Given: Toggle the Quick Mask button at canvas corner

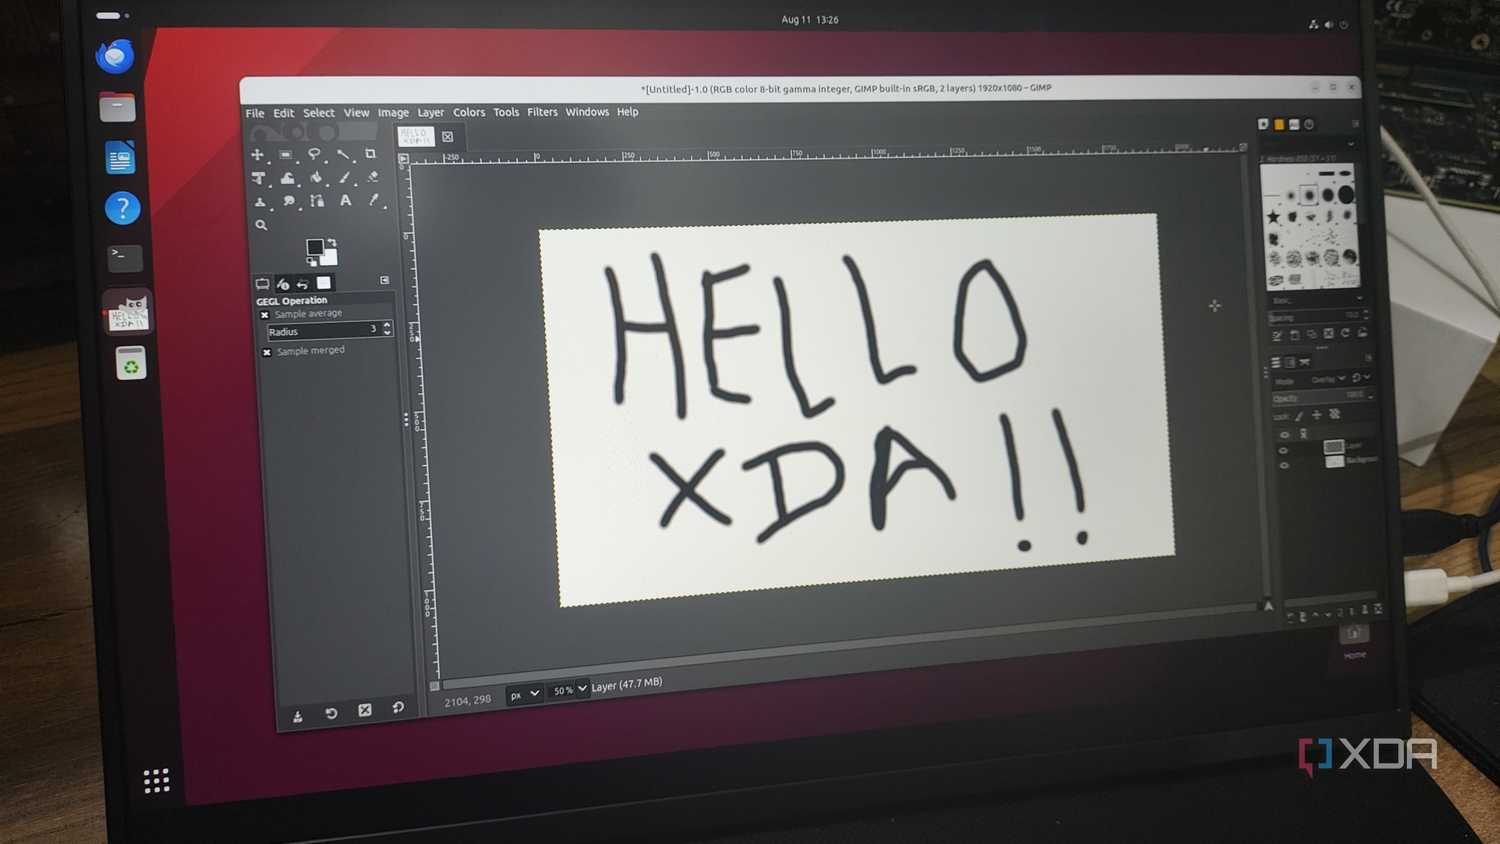Looking at the screenshot, I should click(x=434, y=686).
